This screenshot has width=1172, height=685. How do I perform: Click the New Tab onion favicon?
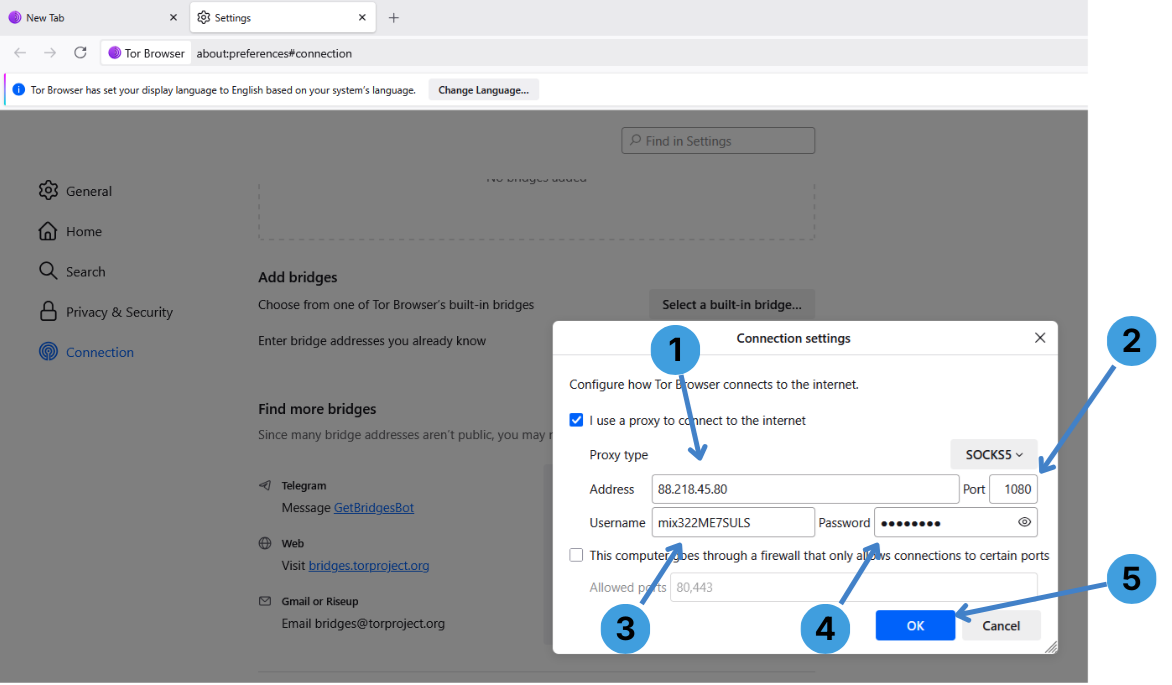[x=15, y=17]
